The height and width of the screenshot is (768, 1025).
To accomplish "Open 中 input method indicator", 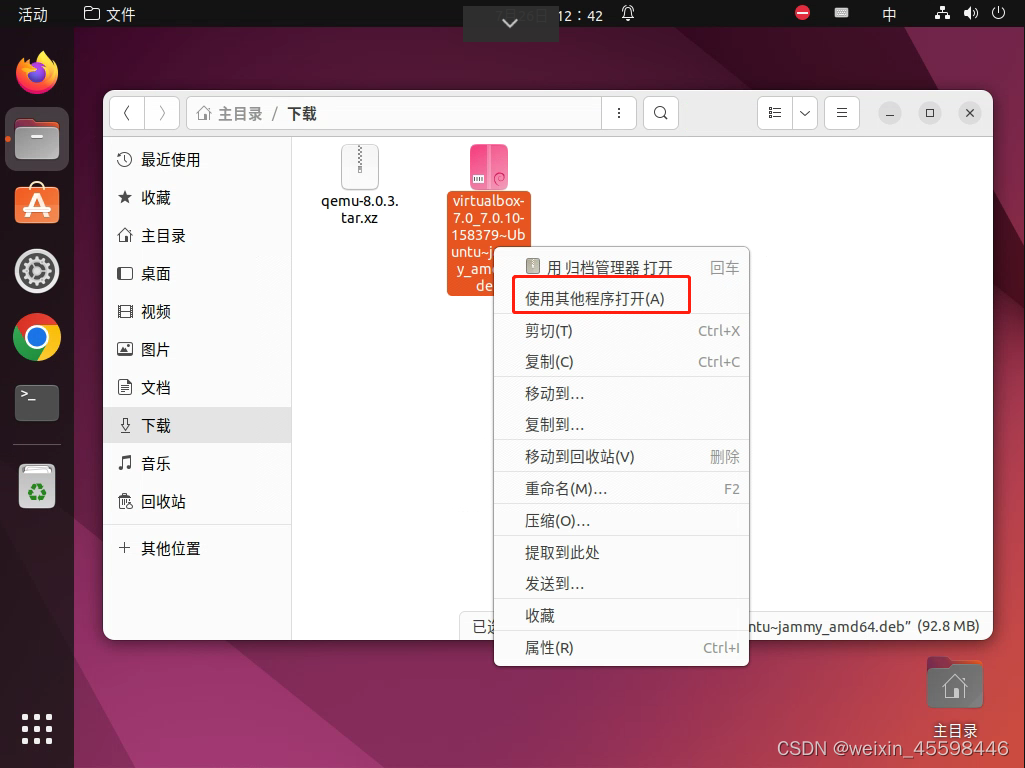I will pos(889,14).
